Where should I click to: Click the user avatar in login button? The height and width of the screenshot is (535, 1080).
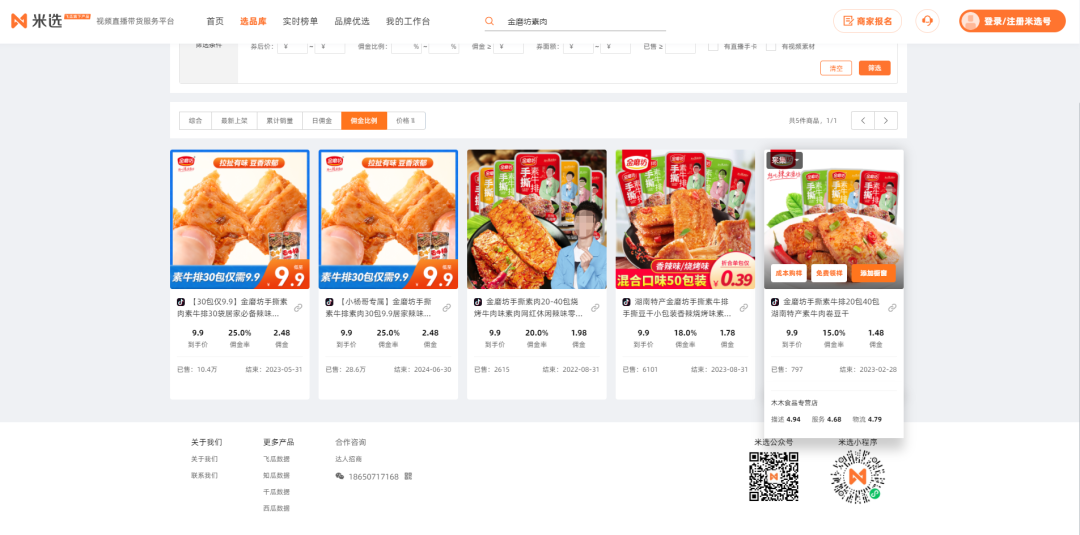coord(971,21)
